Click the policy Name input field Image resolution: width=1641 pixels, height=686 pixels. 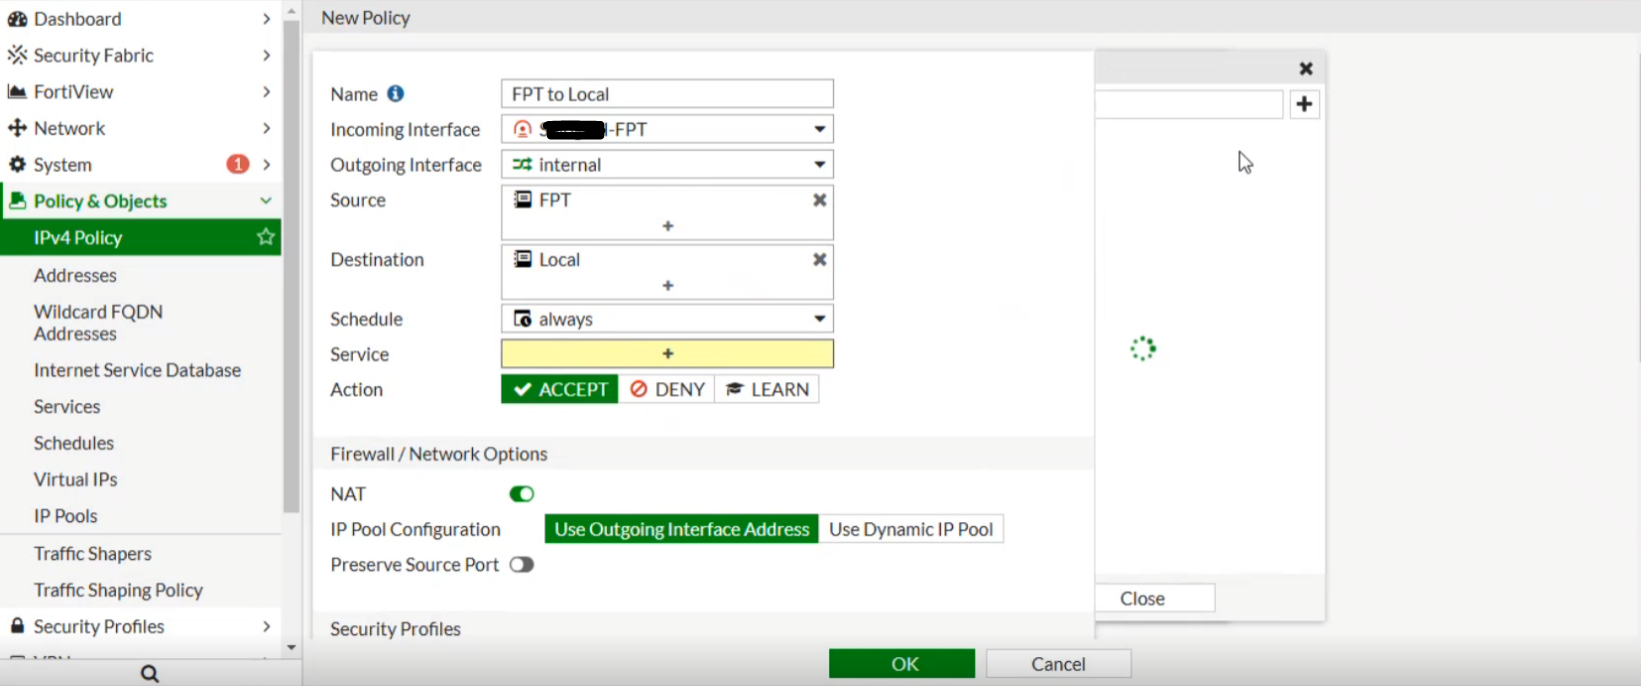667,94
